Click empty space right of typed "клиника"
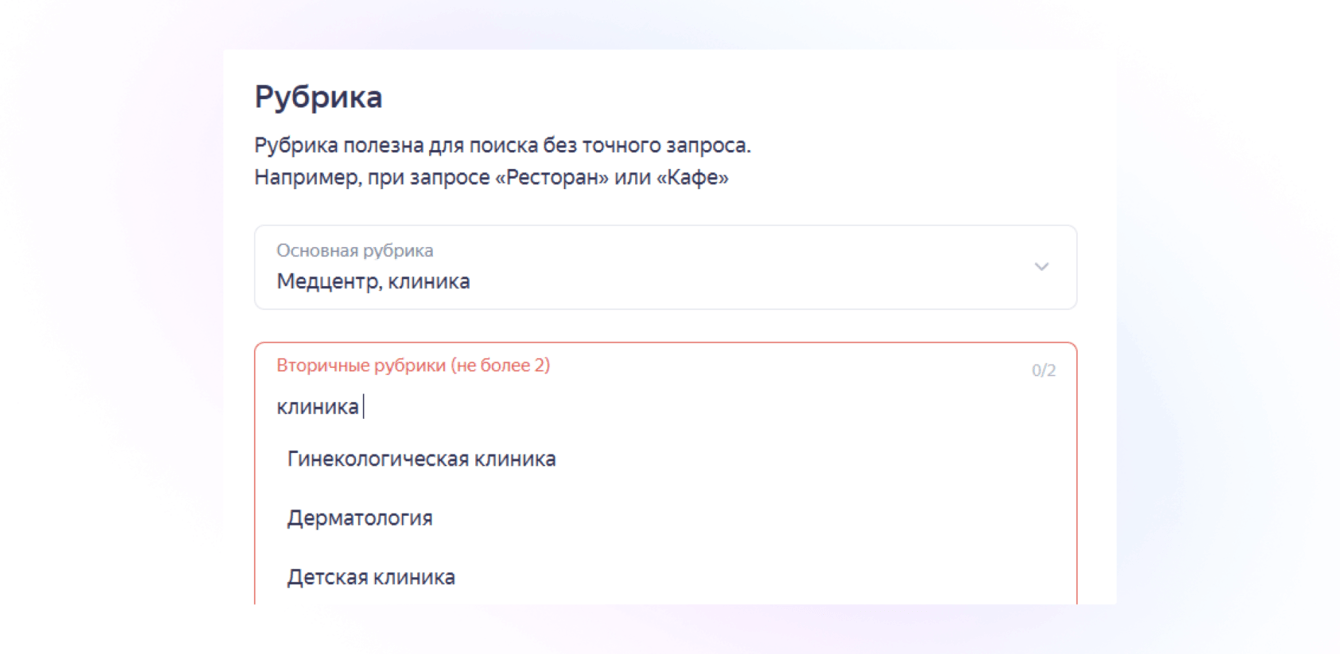 [700, 408]
